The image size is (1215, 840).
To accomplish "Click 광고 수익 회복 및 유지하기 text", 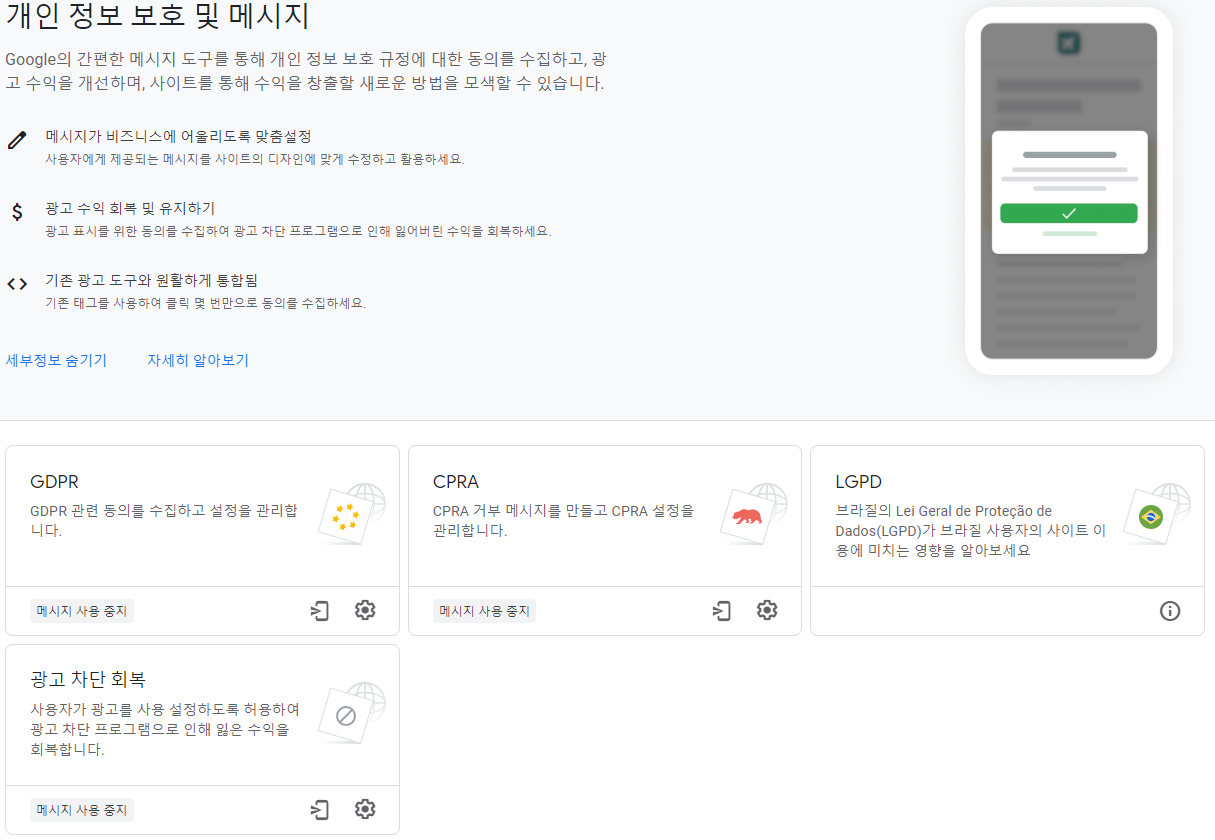I will coord(131,208).
